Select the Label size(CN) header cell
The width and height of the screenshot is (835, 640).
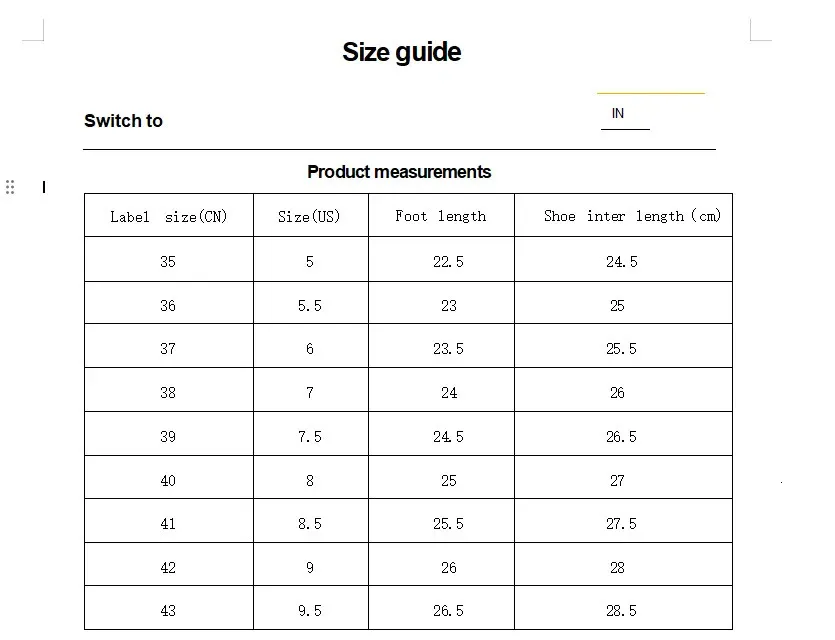coord(168,216)
